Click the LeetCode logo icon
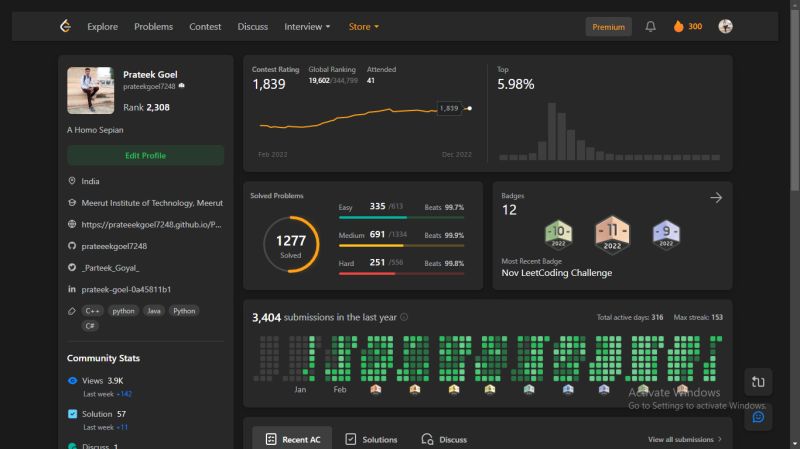Image resolution: width=800 pixels, height=449 pixels. coord(65,26)
